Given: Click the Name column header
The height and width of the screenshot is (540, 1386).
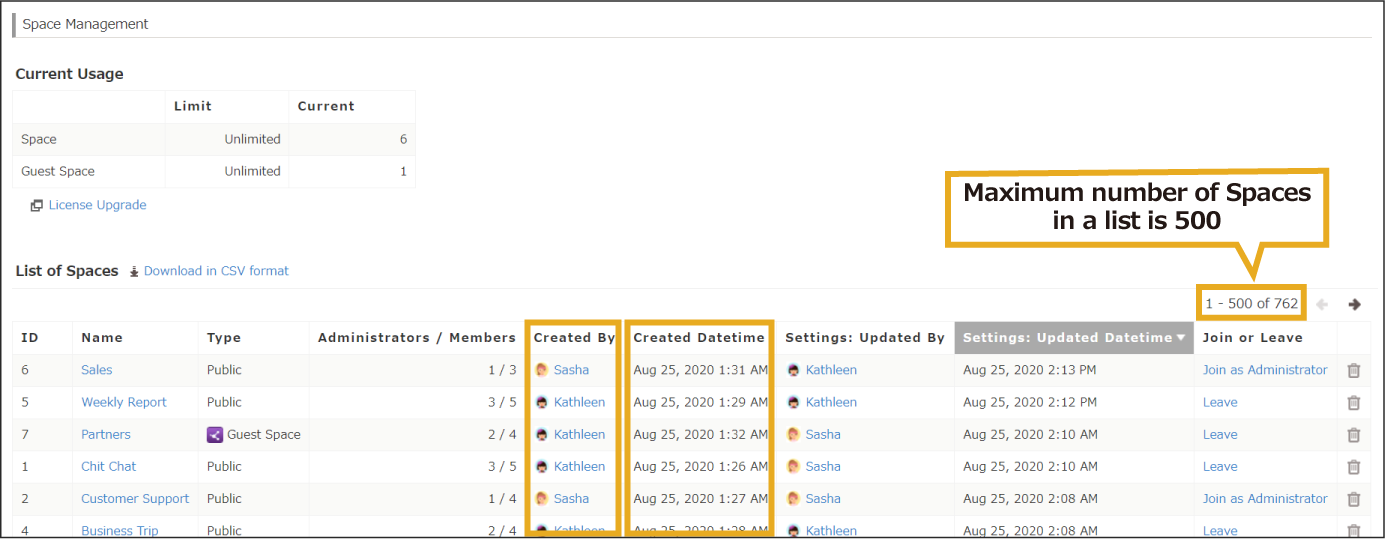Looking at the screenshot, I should click(x=102, y=338).
